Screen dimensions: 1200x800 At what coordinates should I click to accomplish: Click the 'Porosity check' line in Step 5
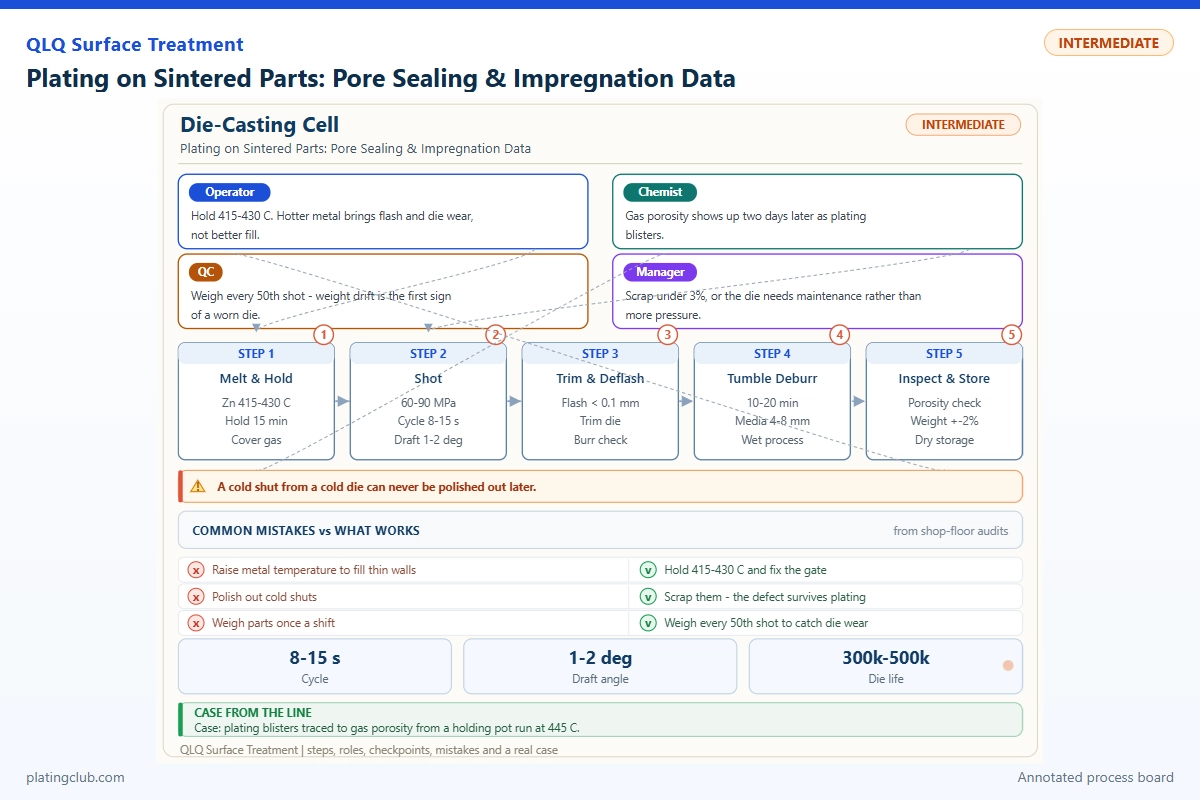pyautogui.click(x=945, y=403)
